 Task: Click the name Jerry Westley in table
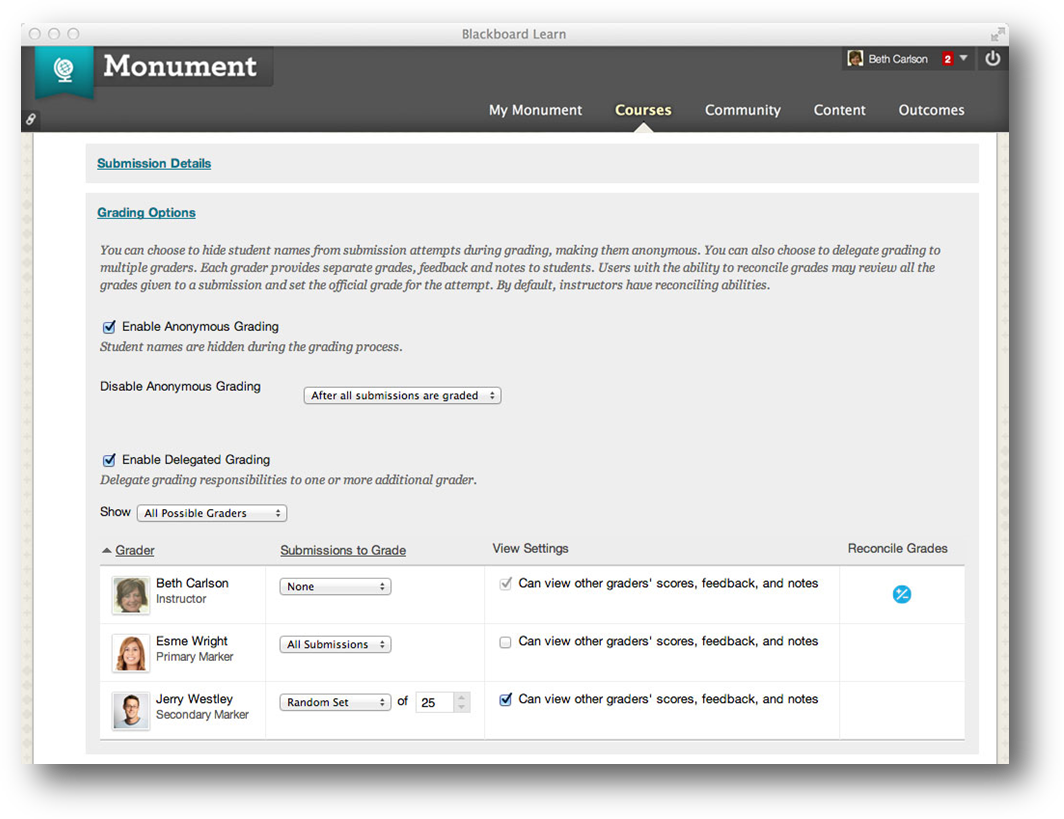click(x=194, y=699)
